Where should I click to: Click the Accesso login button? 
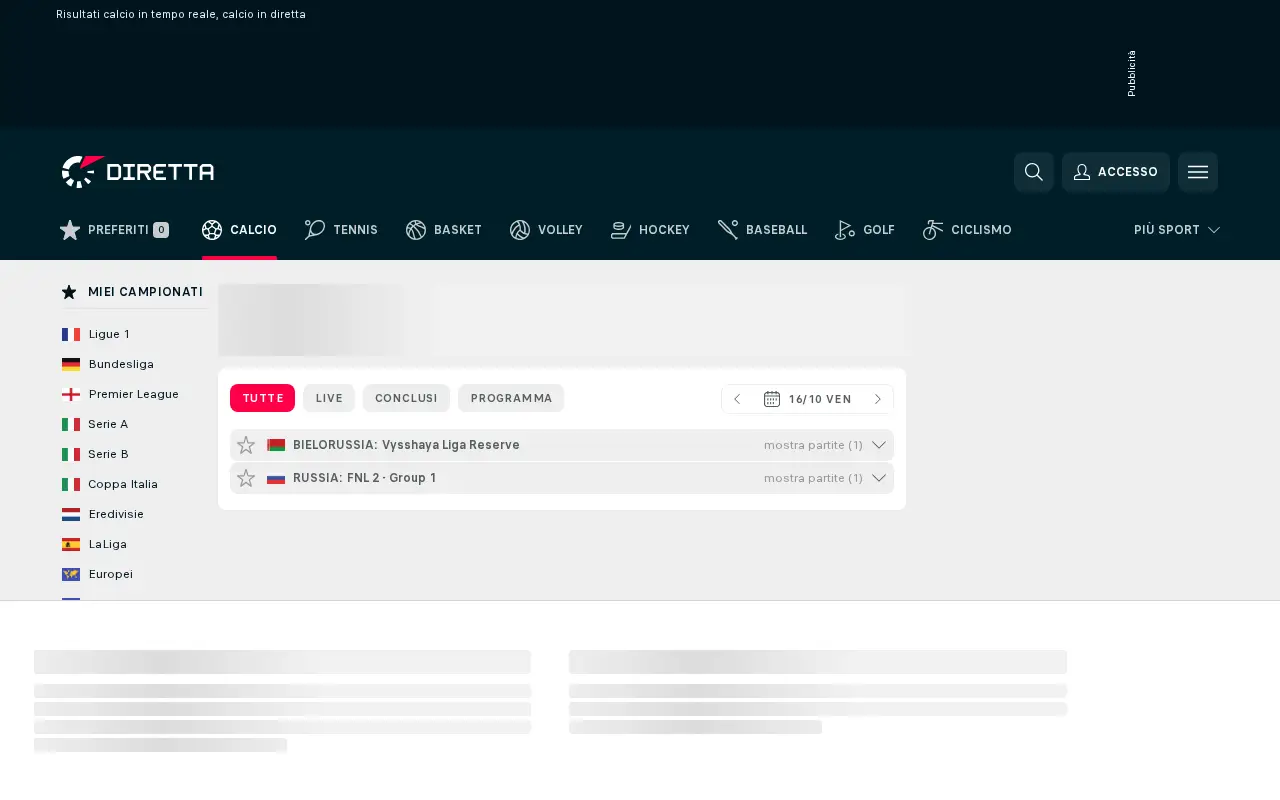[1116, 172]
